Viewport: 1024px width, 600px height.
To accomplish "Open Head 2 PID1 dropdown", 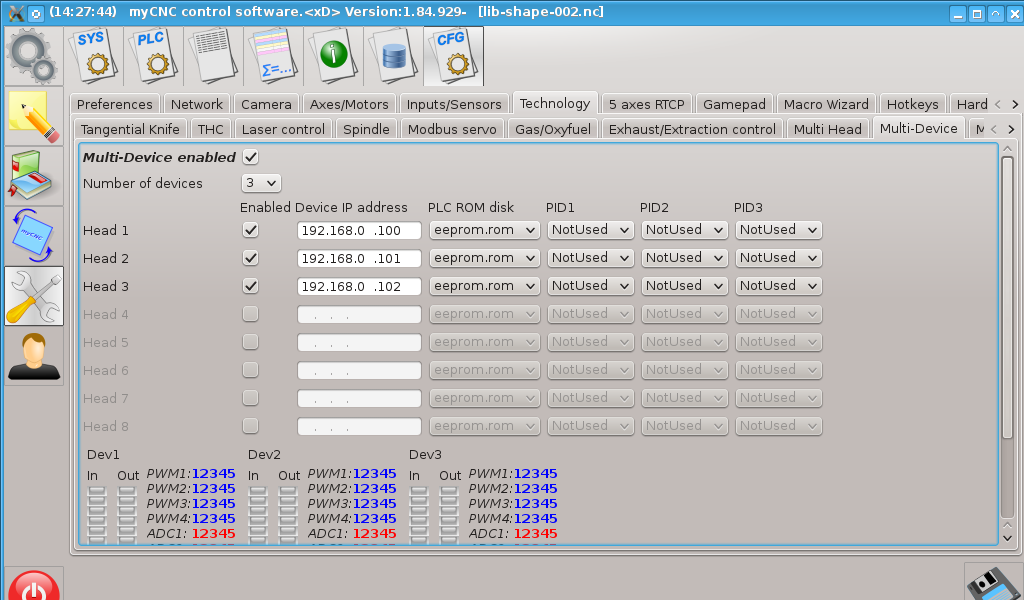I will pos(590,258).
